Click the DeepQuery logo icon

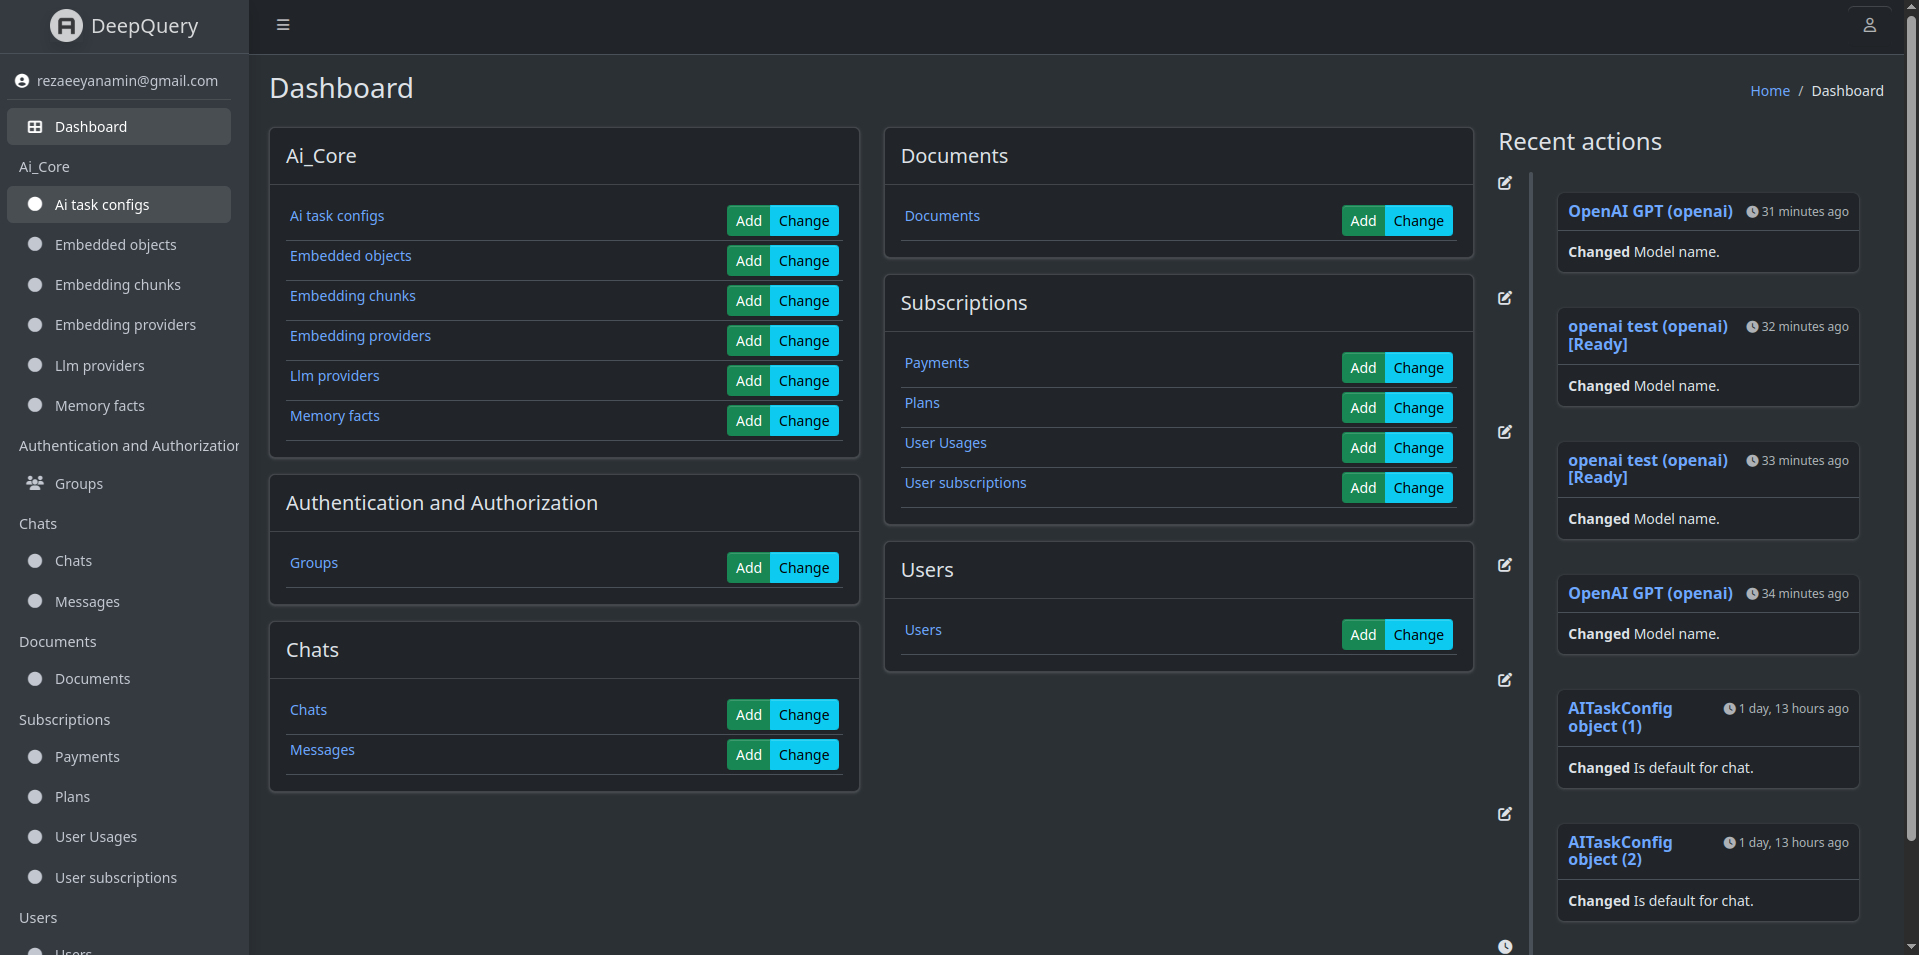pyautogui.click(x=66, y=26)
